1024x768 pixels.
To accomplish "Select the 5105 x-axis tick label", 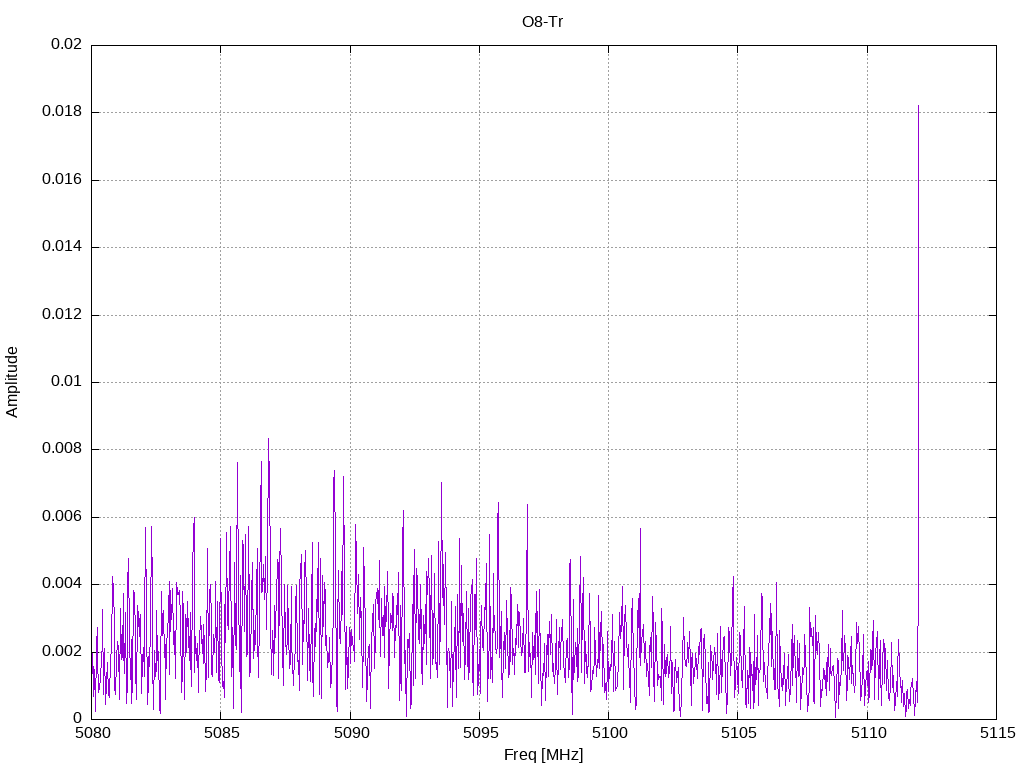I will [x=737, y=734].
